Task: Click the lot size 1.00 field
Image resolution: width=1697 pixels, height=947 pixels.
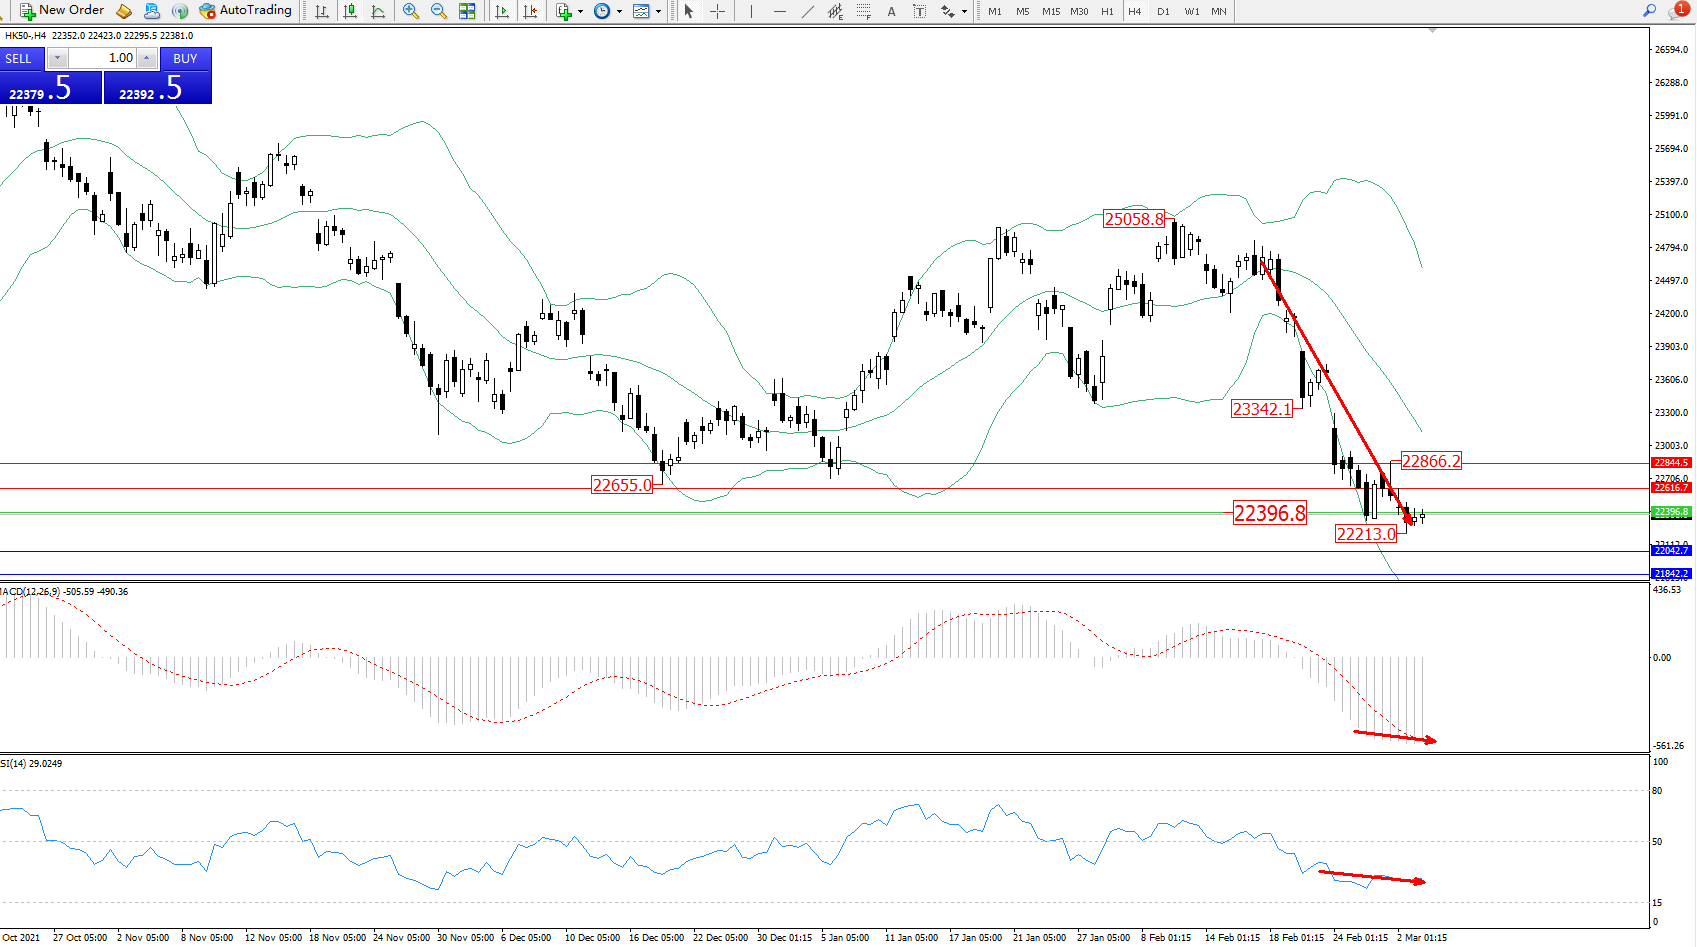Action: click(102, 58)
